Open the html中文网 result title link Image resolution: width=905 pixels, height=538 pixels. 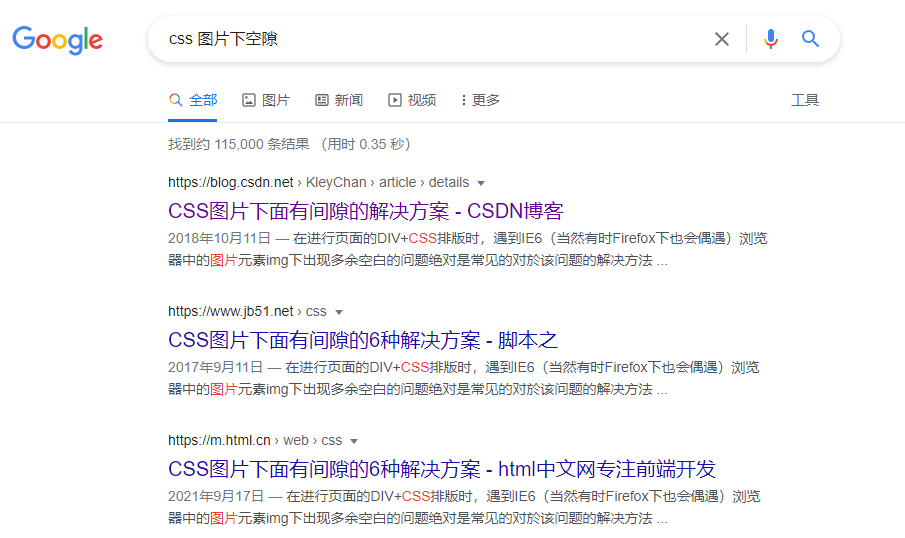coord(442,469)
